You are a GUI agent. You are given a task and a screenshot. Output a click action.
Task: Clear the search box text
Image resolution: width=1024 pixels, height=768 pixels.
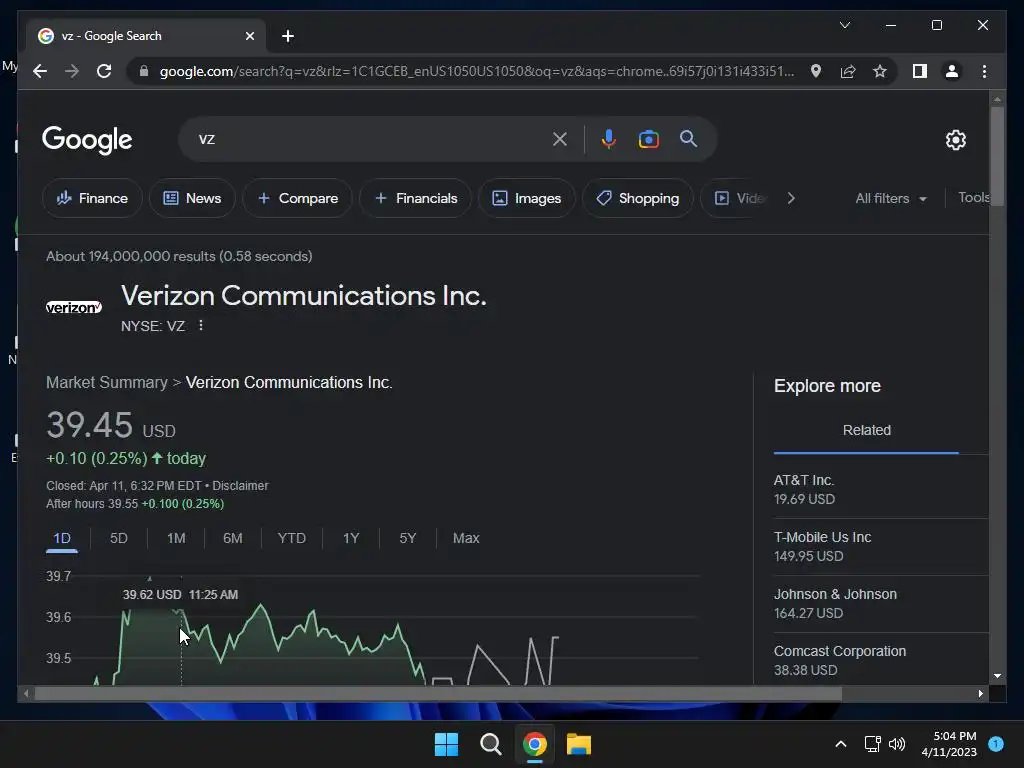coord(560,139)
